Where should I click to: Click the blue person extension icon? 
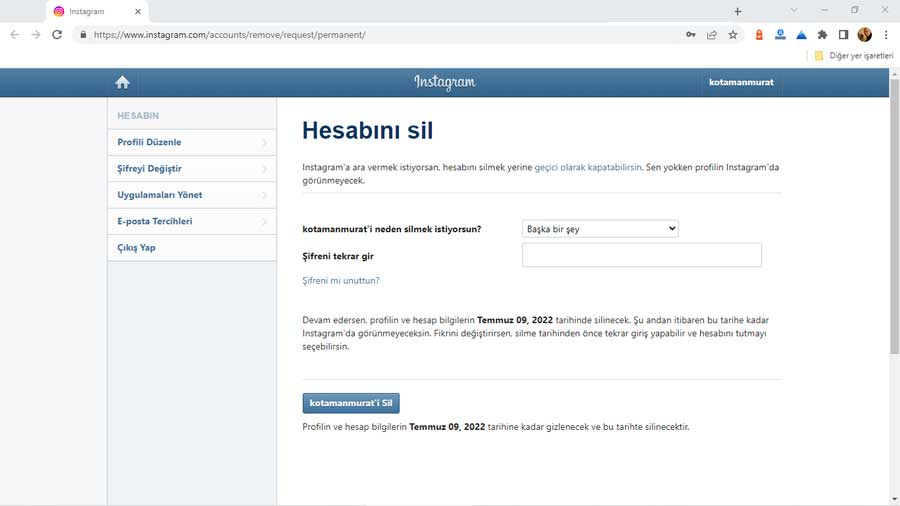(780, 34)
